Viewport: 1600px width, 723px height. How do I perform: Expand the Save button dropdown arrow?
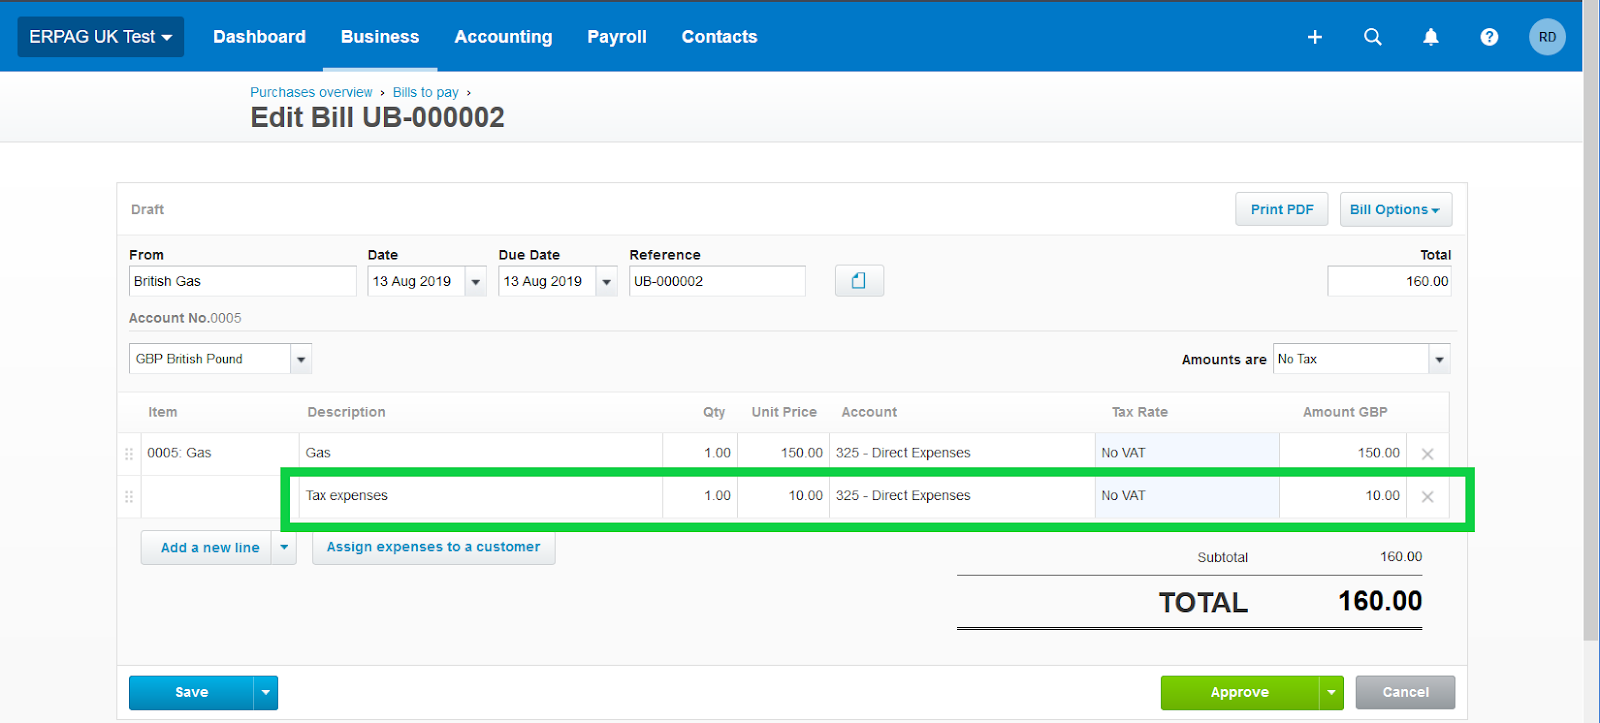265,692
